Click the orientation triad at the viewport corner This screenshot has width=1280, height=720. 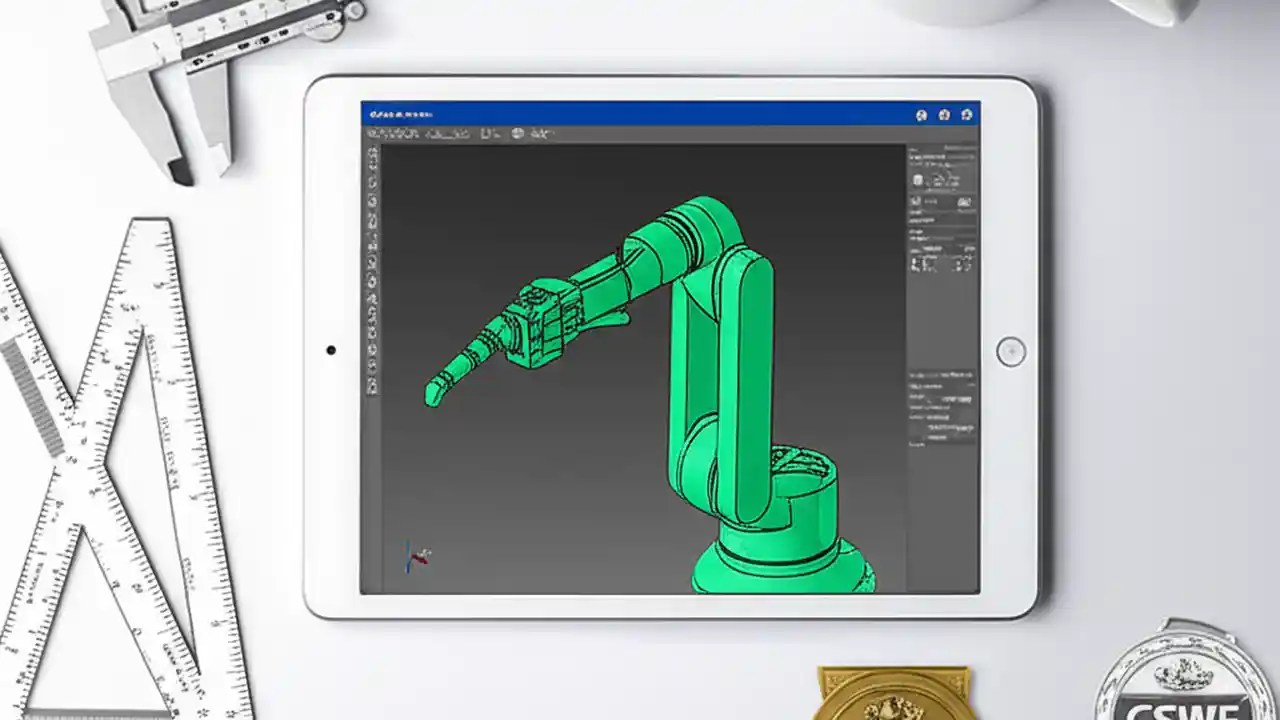[415, 557]
